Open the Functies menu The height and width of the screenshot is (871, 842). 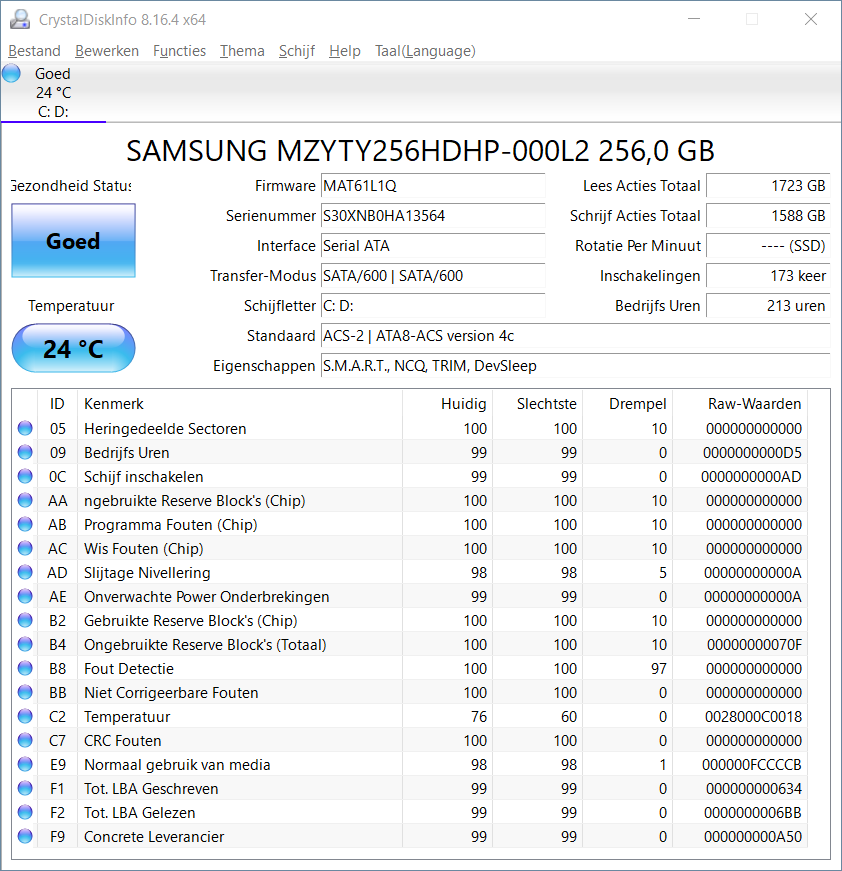coord(179,50)
